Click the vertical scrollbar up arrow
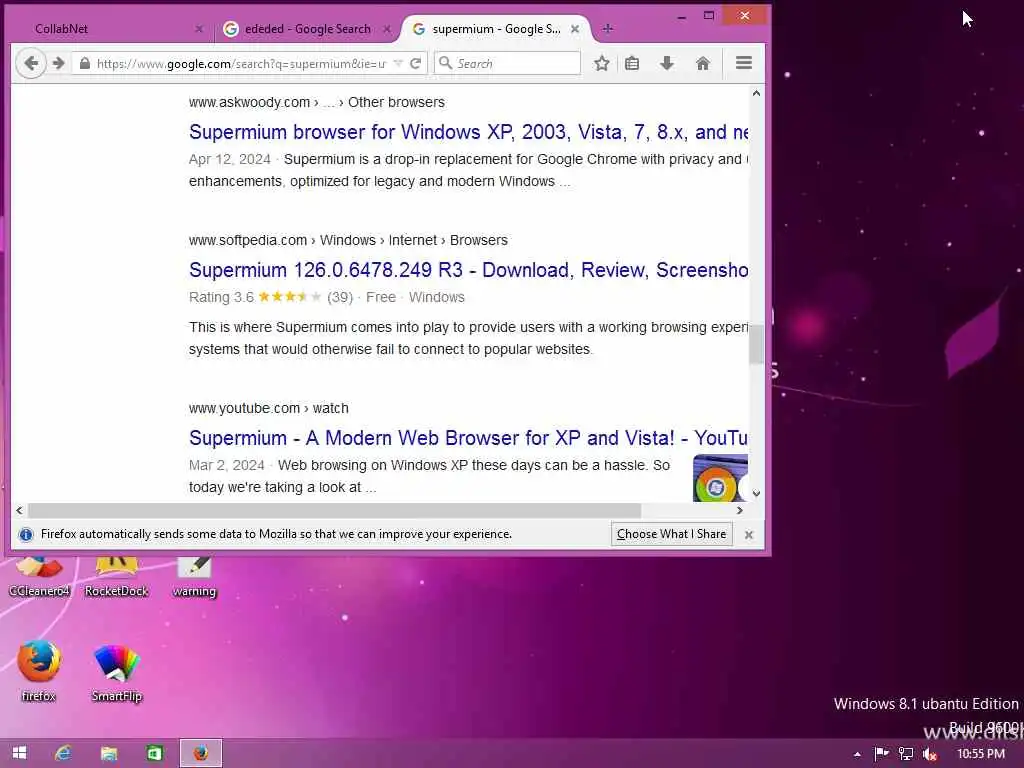The width and height of the screenshot is (1024, 768). click(x=756, y=93)
